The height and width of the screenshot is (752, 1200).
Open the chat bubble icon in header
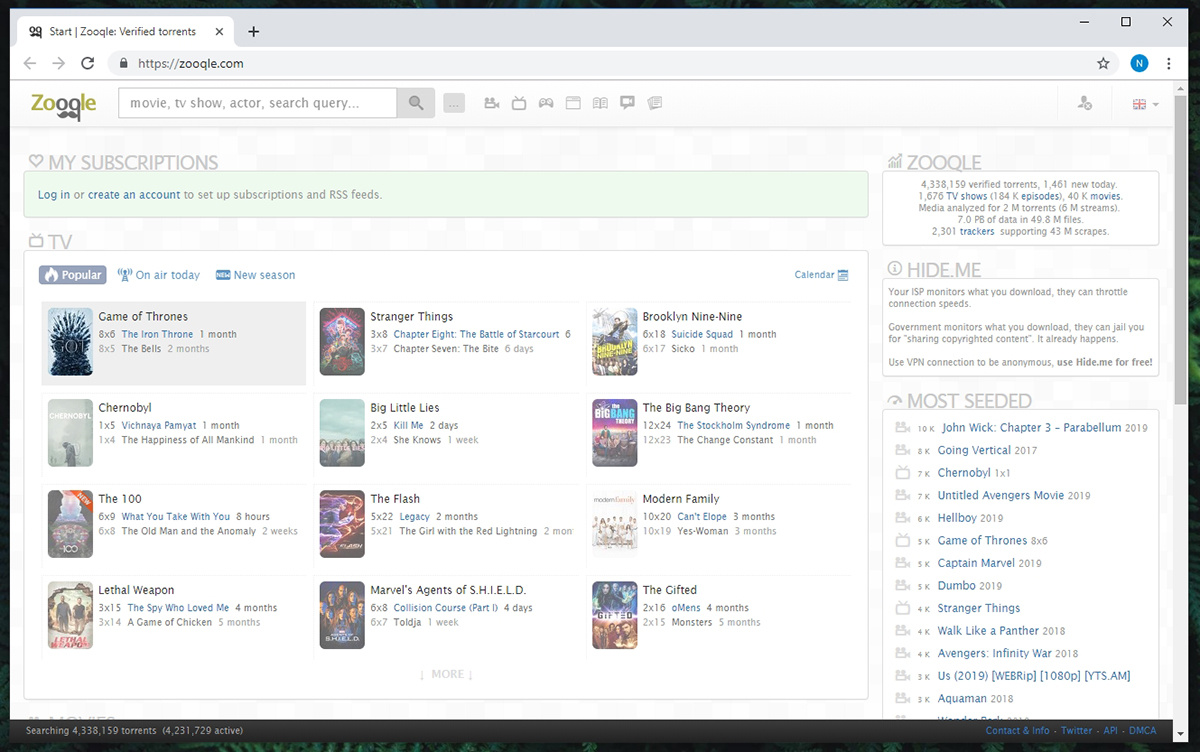pyautogui.click(x=627, y=103)
